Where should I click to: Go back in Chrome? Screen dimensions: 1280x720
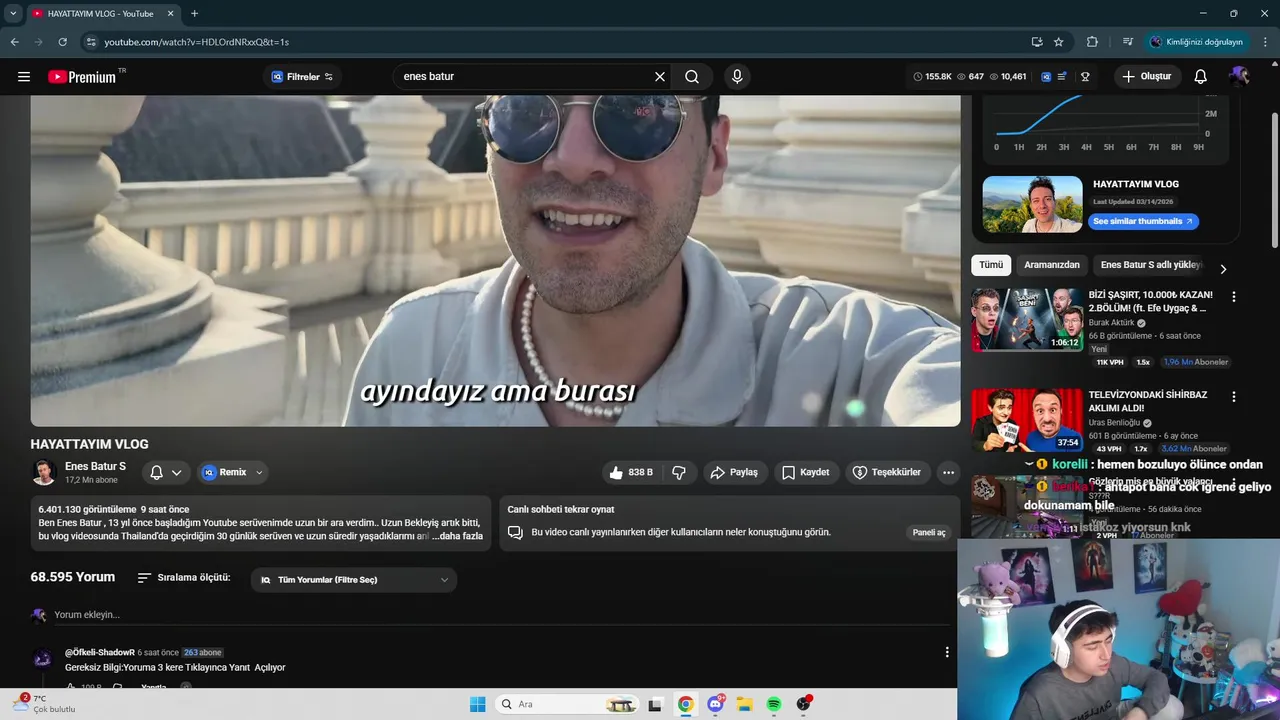tap(14, 42)
